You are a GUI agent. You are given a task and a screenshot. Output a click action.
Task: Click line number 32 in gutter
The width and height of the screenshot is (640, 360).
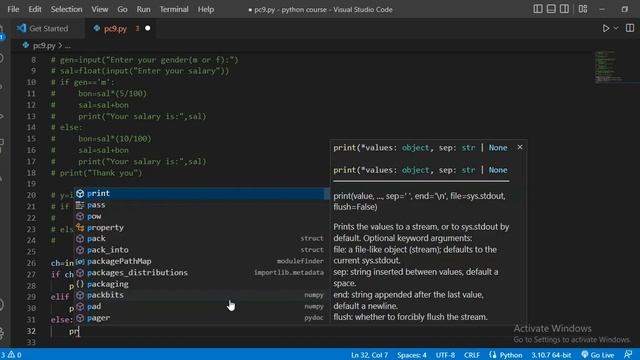31,331
